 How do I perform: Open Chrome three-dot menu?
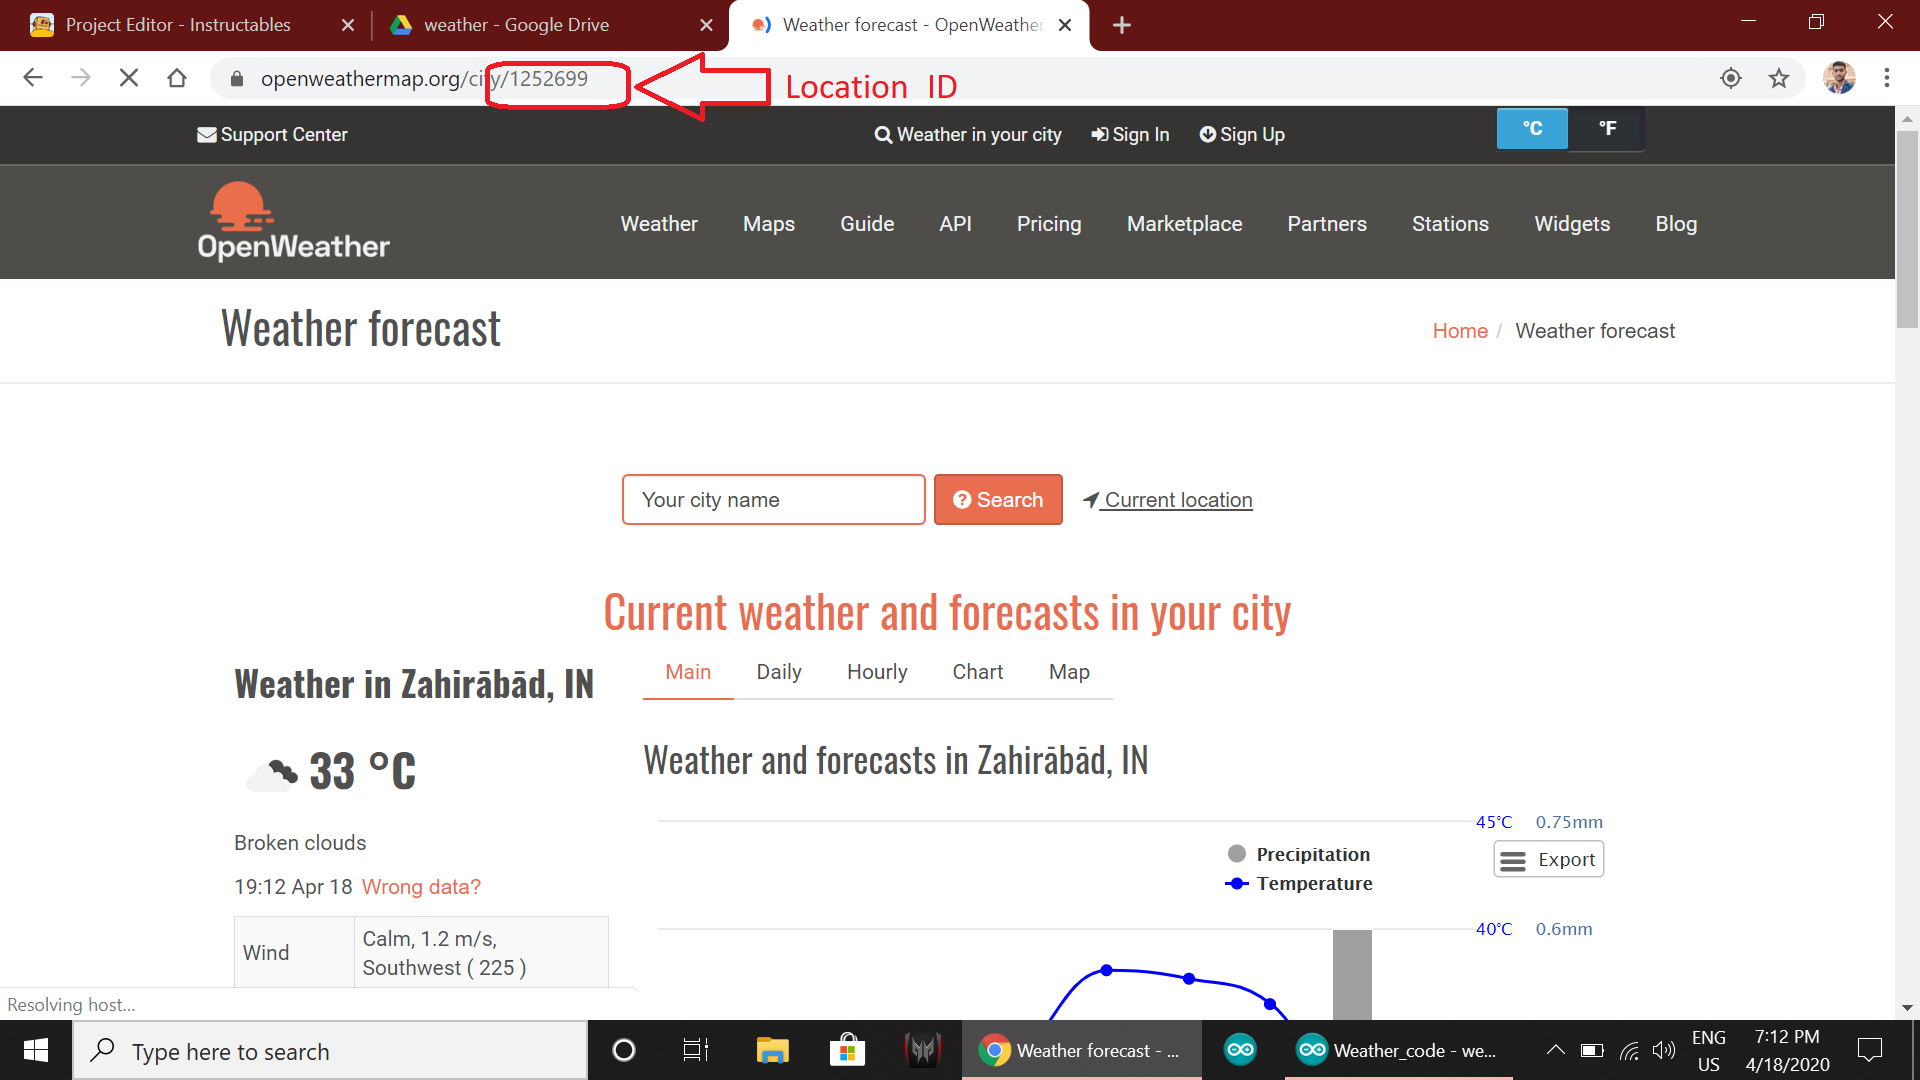(1887, 78)
